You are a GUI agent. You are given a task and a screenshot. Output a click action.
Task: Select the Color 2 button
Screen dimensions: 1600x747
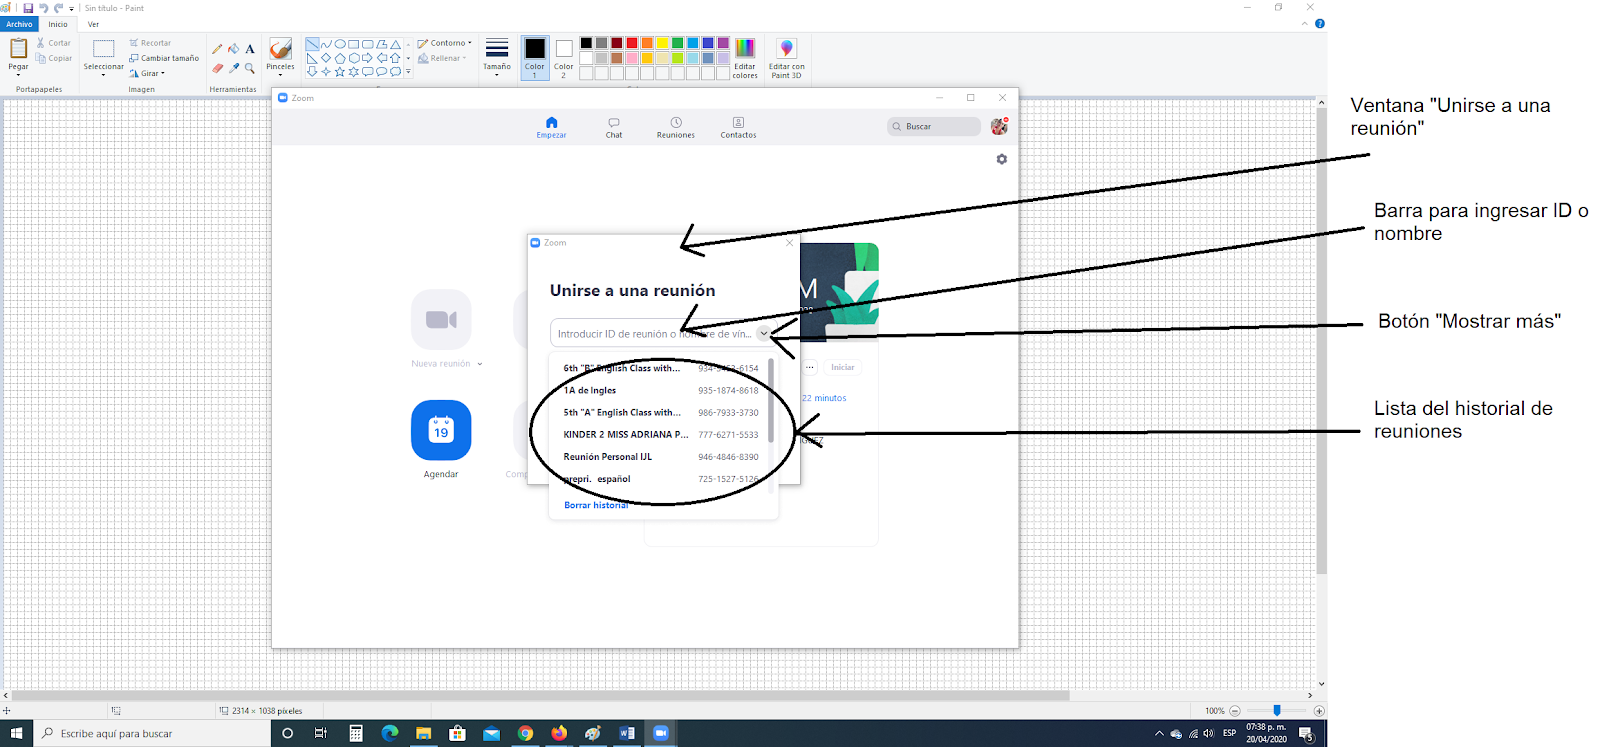564,58
